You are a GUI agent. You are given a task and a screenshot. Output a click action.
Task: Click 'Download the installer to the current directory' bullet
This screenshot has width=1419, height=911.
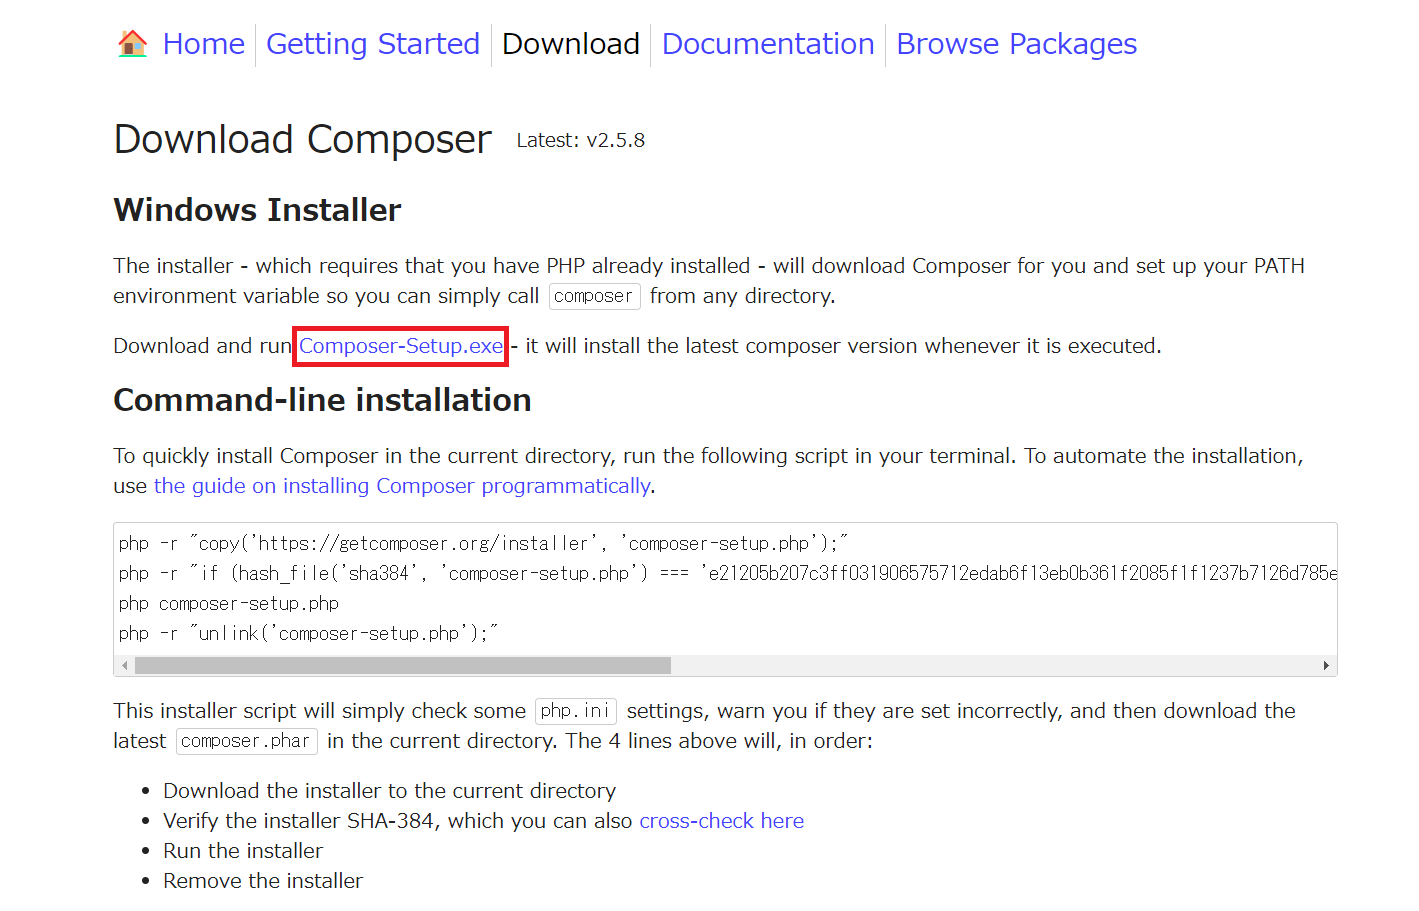(389, 791)
